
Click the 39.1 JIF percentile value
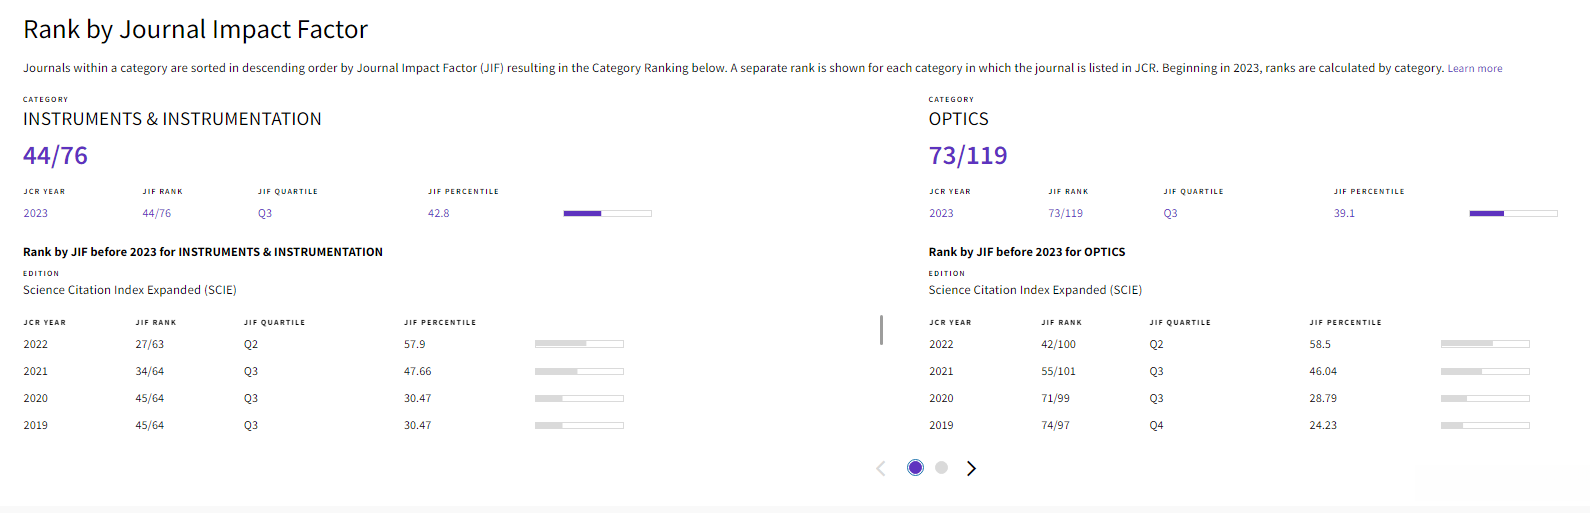click(1344, 214)
